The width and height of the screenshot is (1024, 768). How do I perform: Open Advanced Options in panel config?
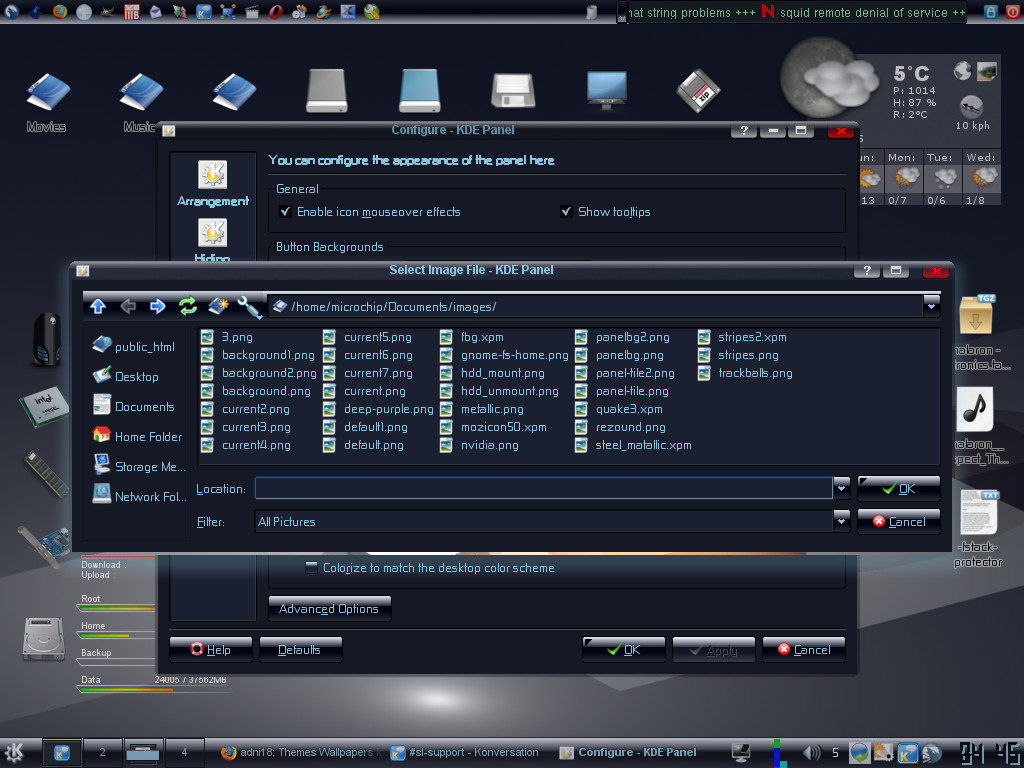[x=329, y=608]
